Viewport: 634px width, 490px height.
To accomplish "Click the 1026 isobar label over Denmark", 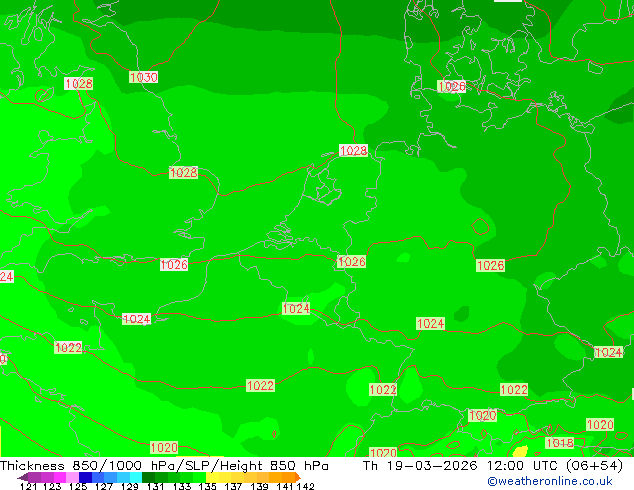I will click(452, 86).
